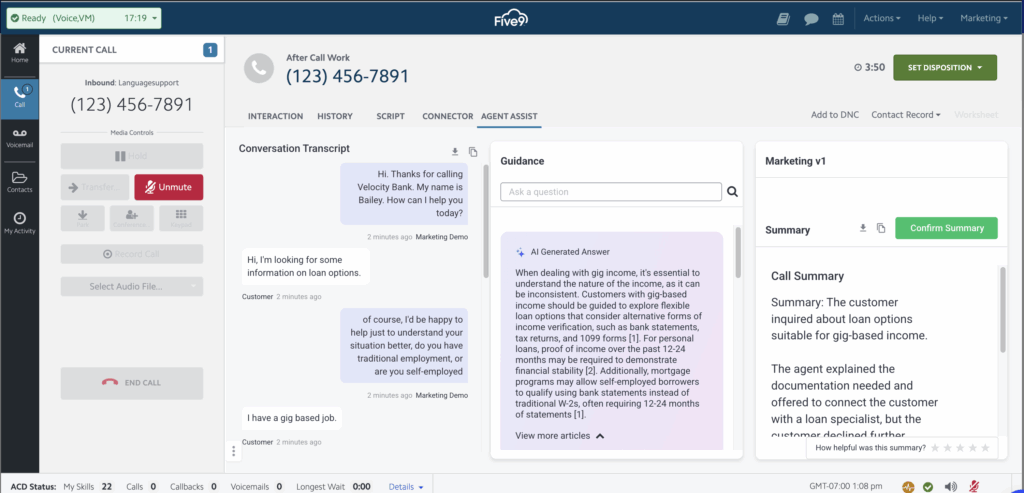This screenshot has height=493, width=1024.
Task: Open the Set Disposition dropdown
Action: coord(944,68)
